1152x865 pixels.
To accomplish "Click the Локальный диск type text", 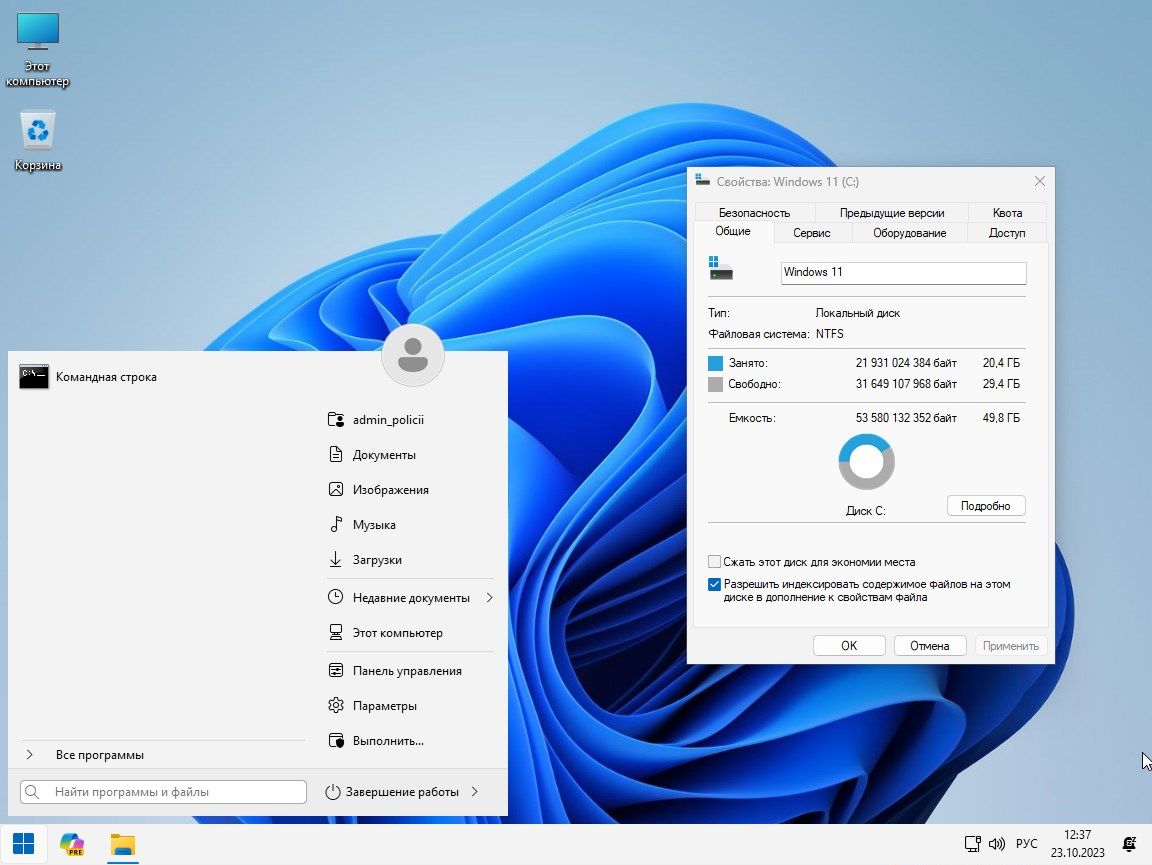I will 857,313.
